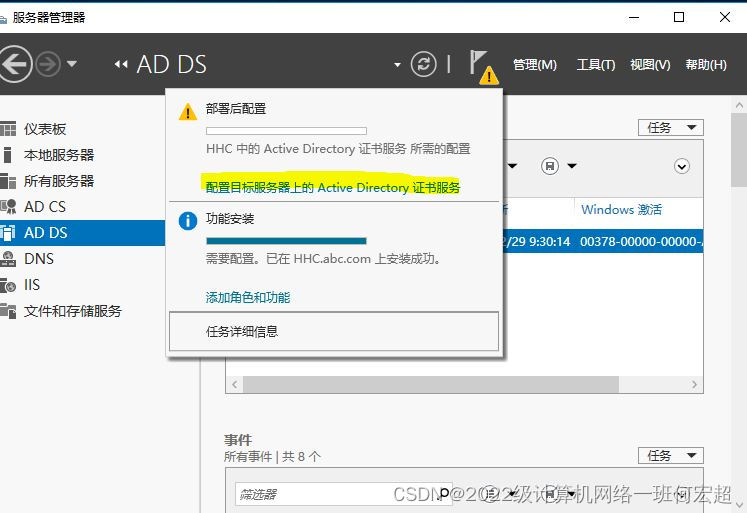This screenshot has height=513, width=747.
Task: Select 本地服务器 in the sidebar
Action: pyautogui.click(x=82, y=155)
